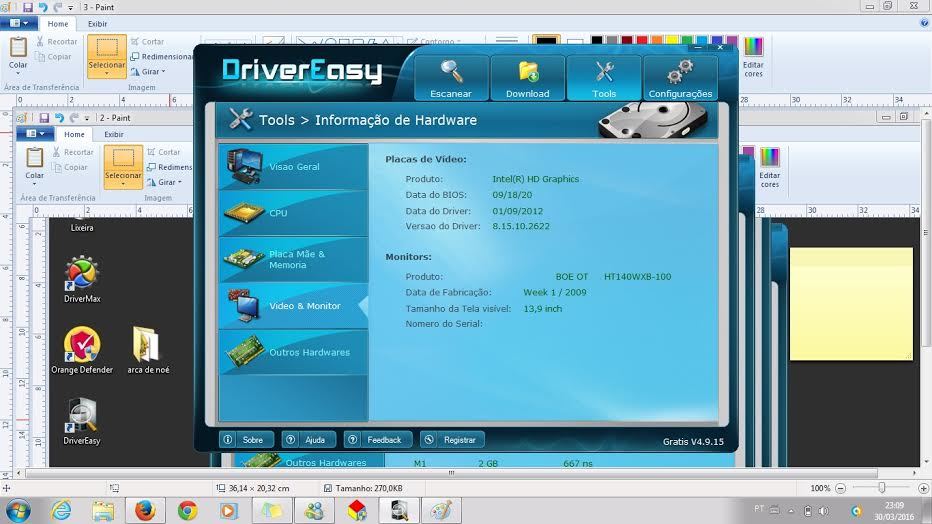
Task: Click the Registrar button in DriverEasy
Action: click(x=452, y=440)
